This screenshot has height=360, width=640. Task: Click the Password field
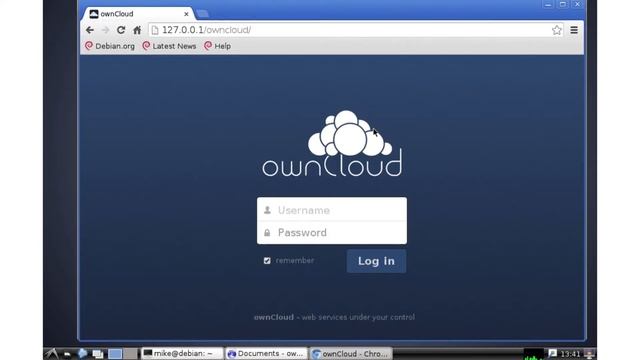tap(332, 233)
